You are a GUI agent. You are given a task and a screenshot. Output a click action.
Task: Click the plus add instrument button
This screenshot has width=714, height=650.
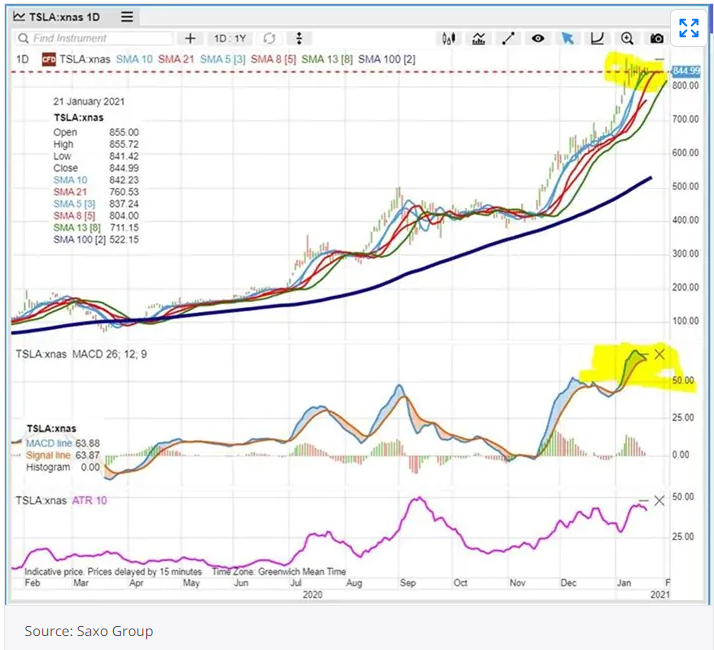coord(191,38)
